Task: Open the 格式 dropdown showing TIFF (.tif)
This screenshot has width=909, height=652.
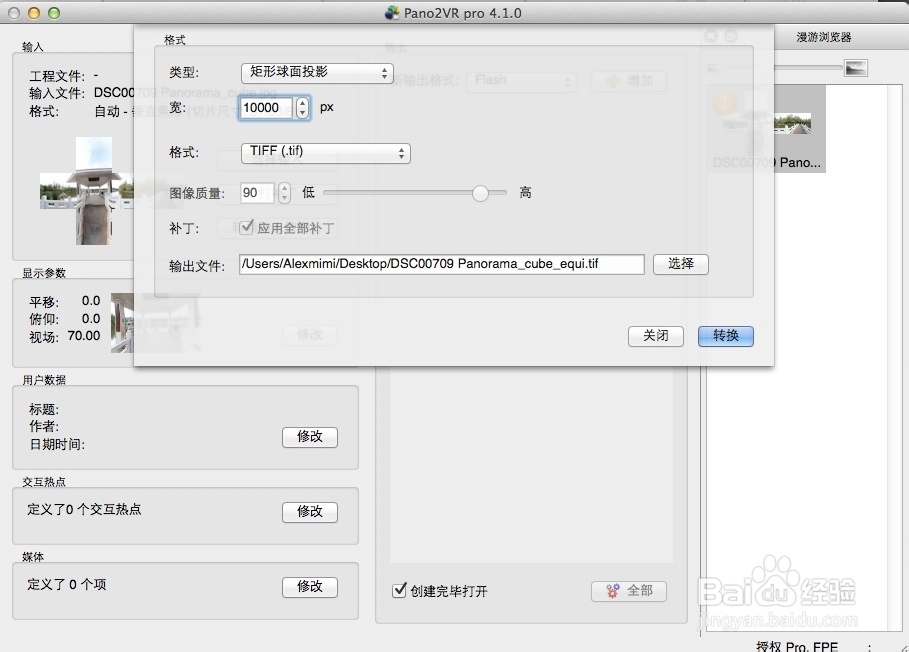Action: 325,153
